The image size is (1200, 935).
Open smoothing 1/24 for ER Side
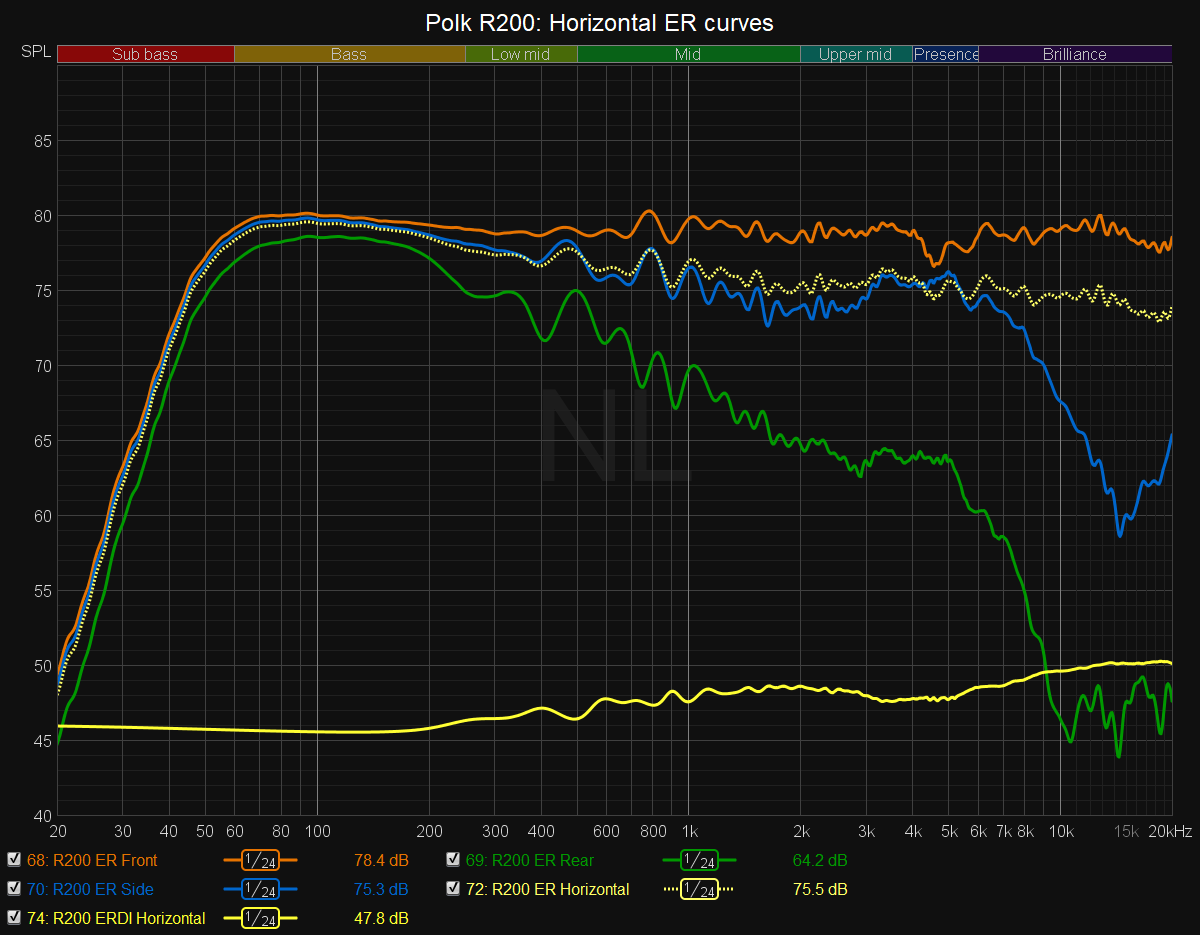261,889
